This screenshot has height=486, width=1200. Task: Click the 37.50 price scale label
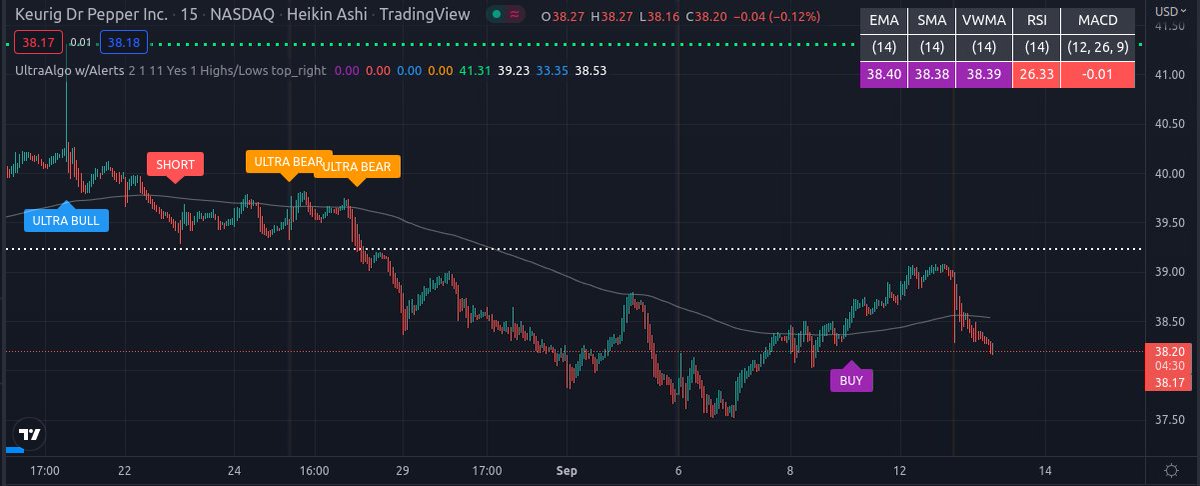click(x=1169, y=420)
